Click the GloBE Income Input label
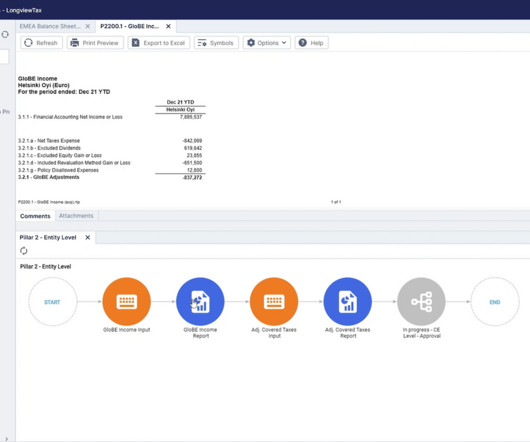This screenshot has height=442, width=530. pyautogui.click(x=126, y=330)
